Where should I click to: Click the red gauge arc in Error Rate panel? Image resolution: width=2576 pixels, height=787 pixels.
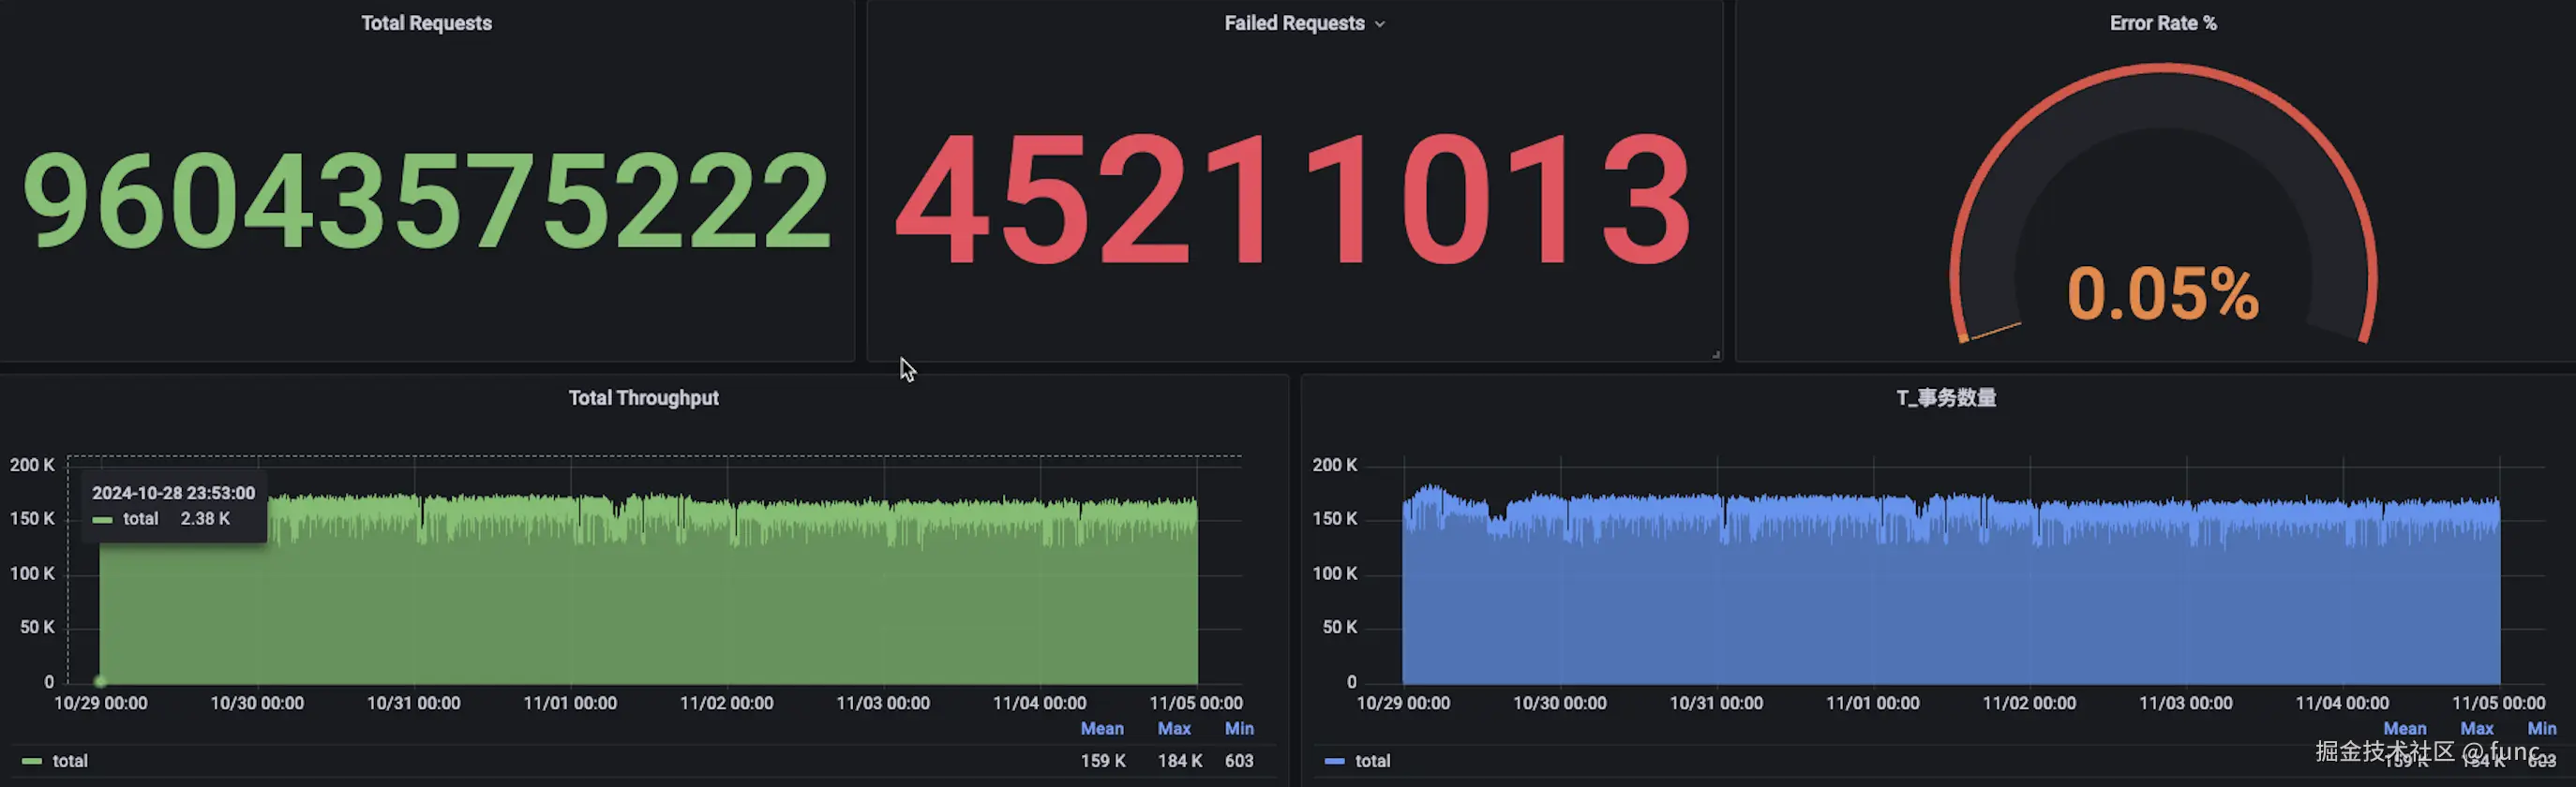[2163, 69]
